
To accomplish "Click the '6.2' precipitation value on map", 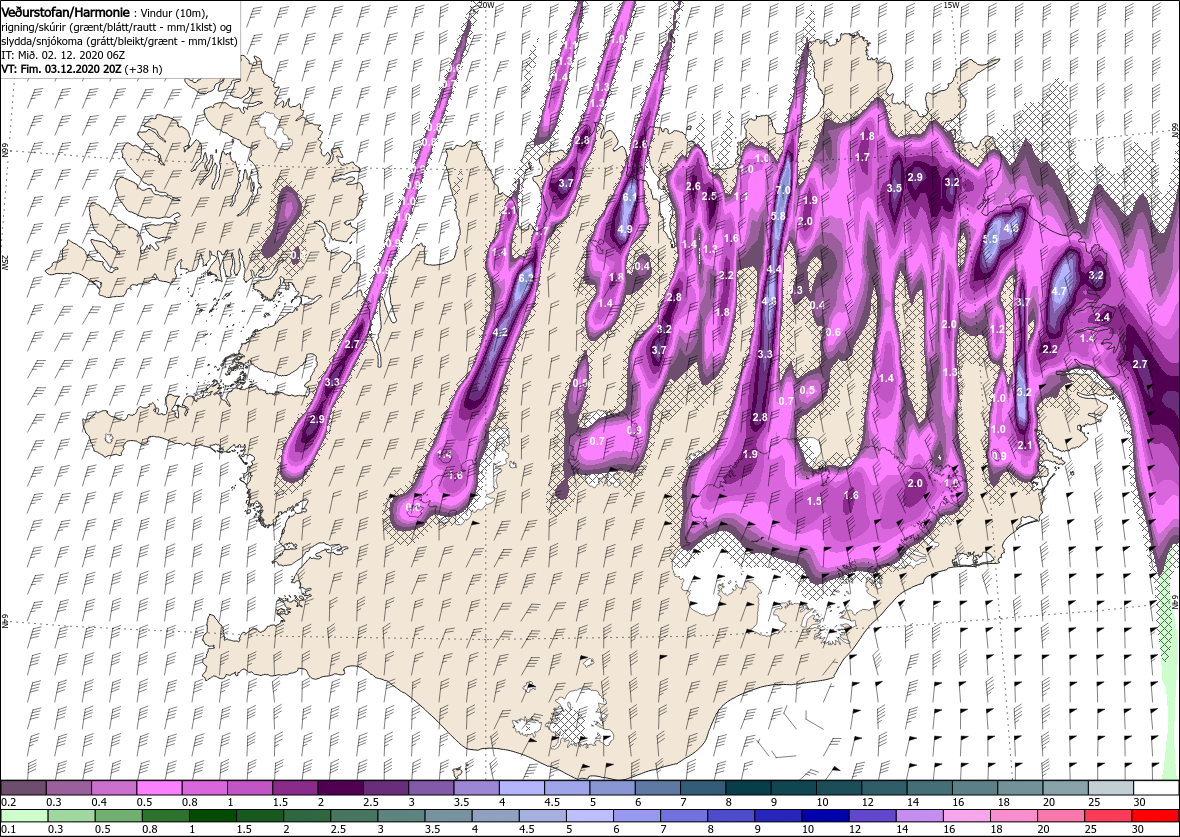I will pyautogui.click(x=526, y=278).
